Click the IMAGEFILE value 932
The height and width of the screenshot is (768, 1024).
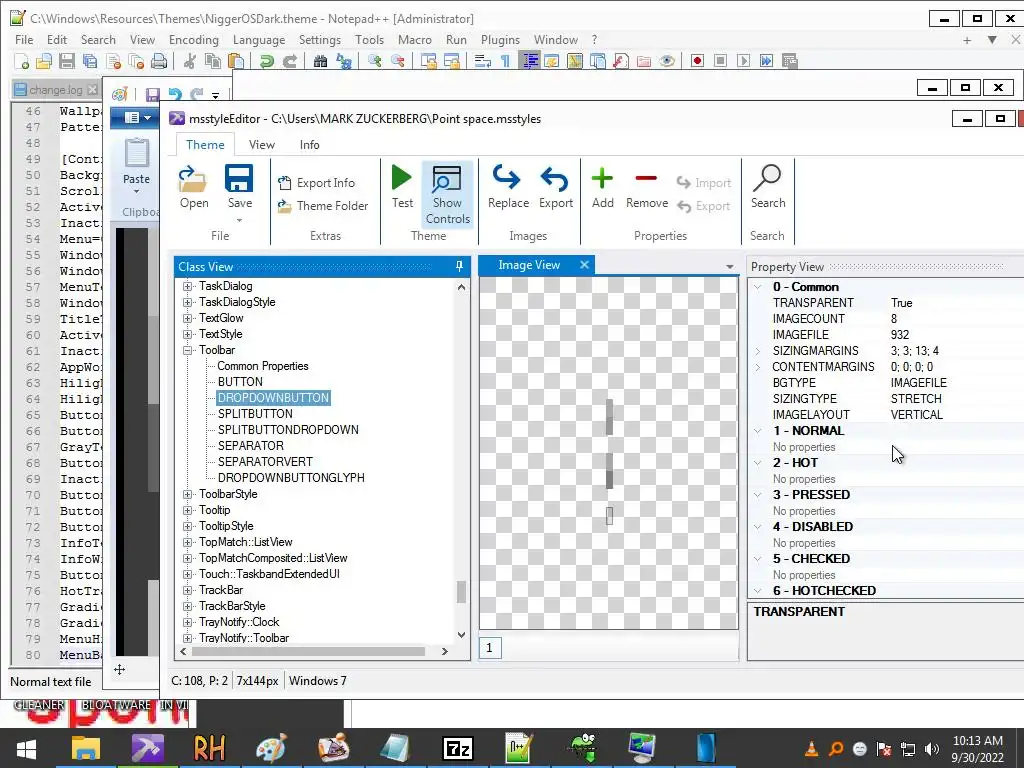899,335
